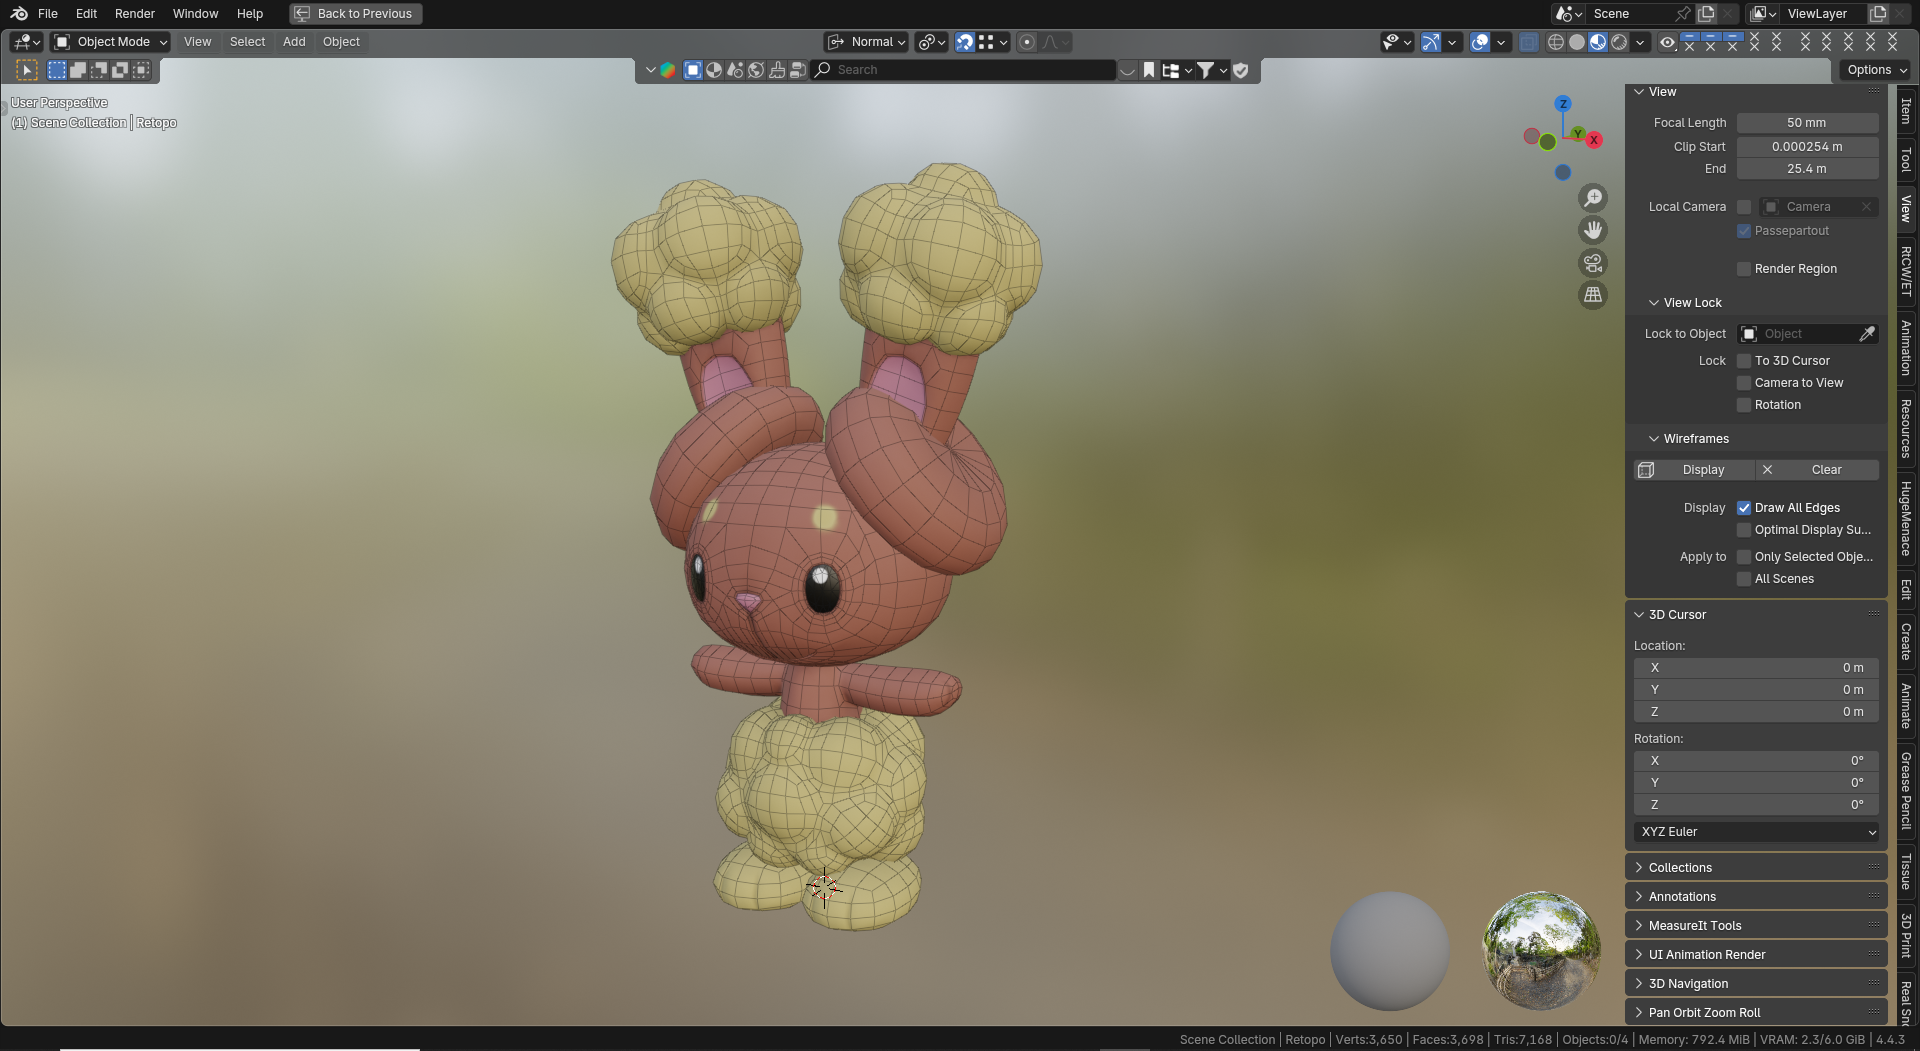The image size is (1920, 1051).
Task: Click the Back to Previous button
Action: (x=355, y=14)
